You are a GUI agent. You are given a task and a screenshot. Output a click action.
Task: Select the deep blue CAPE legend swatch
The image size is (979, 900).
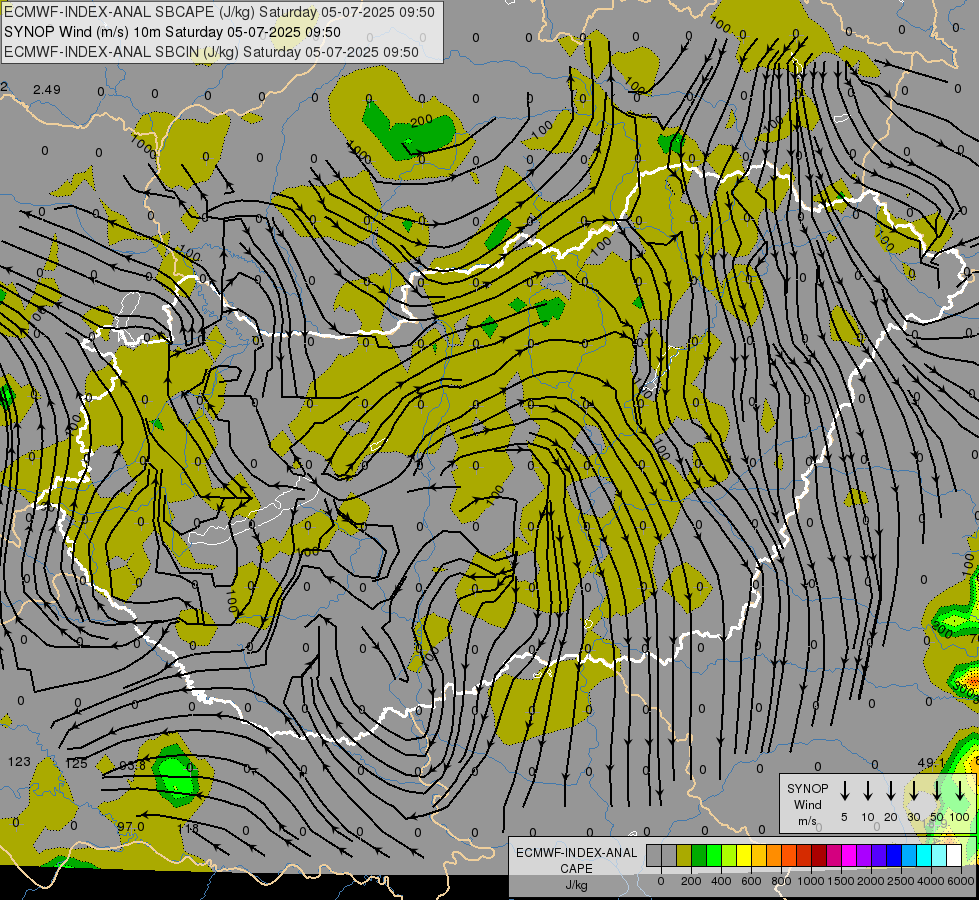[894, 855]
